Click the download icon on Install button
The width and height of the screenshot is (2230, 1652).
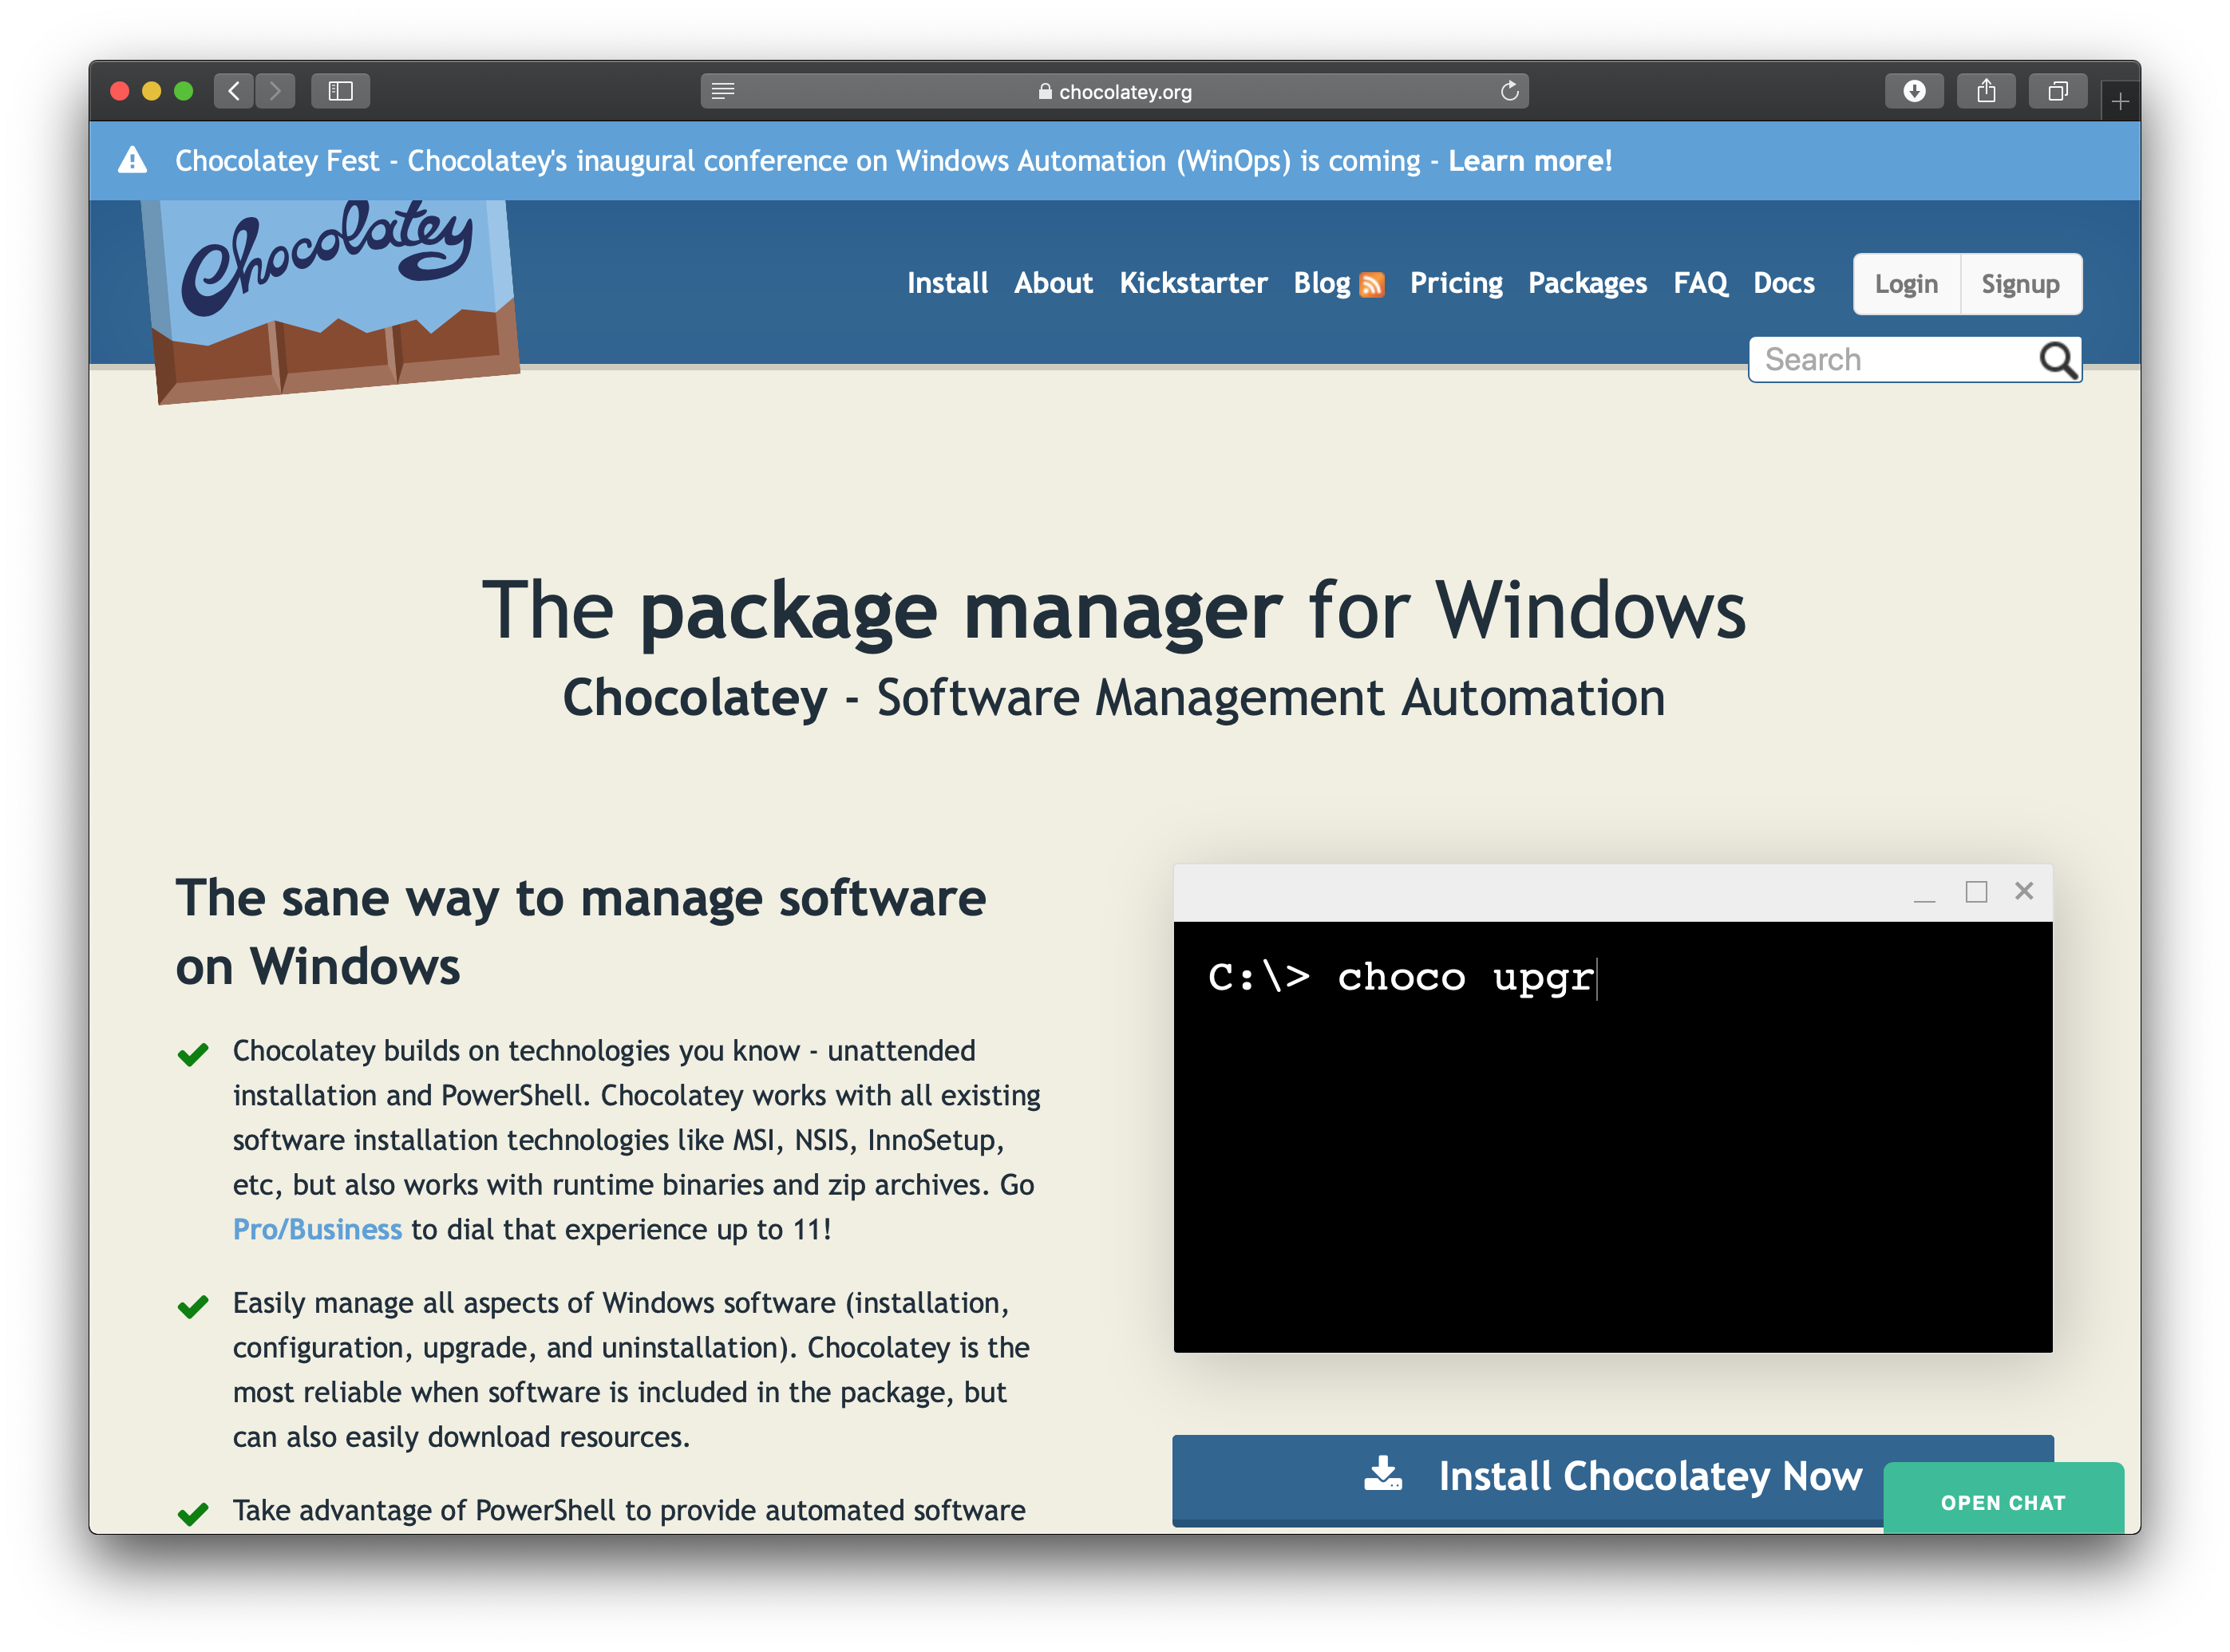click(x=1383, y=1473)
